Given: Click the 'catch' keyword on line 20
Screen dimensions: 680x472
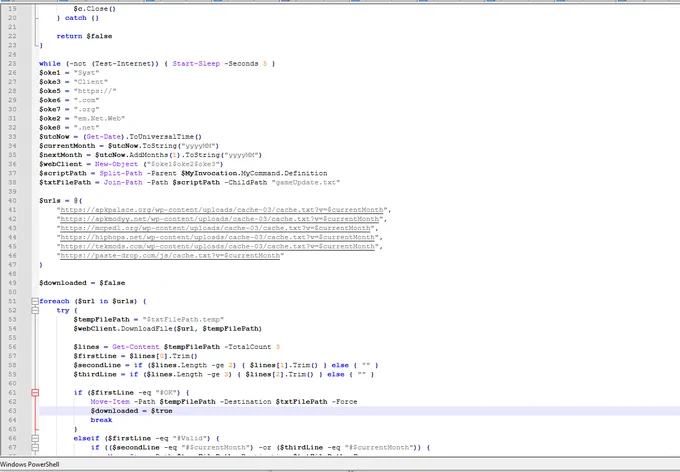Looking at the screenshot, I should pyautogui.click(x=75, y=18).
